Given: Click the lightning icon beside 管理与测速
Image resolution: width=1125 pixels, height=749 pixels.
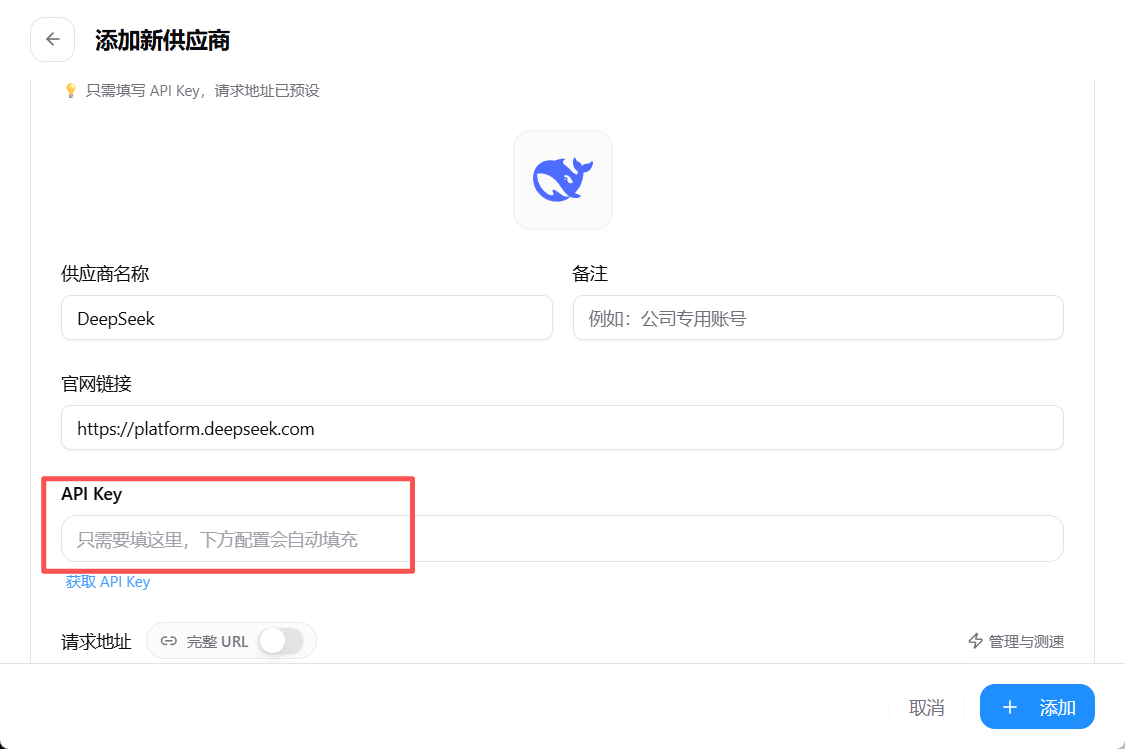Looking at the screenshot, I should pyautogui.click(x=975, y=641).
